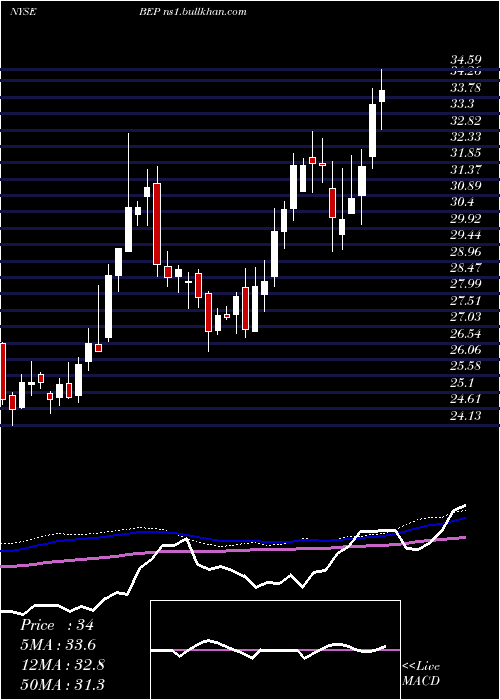Click the 30.89 price axis label
The height and width of the screenshot is (700, 500).
(466, 186)
